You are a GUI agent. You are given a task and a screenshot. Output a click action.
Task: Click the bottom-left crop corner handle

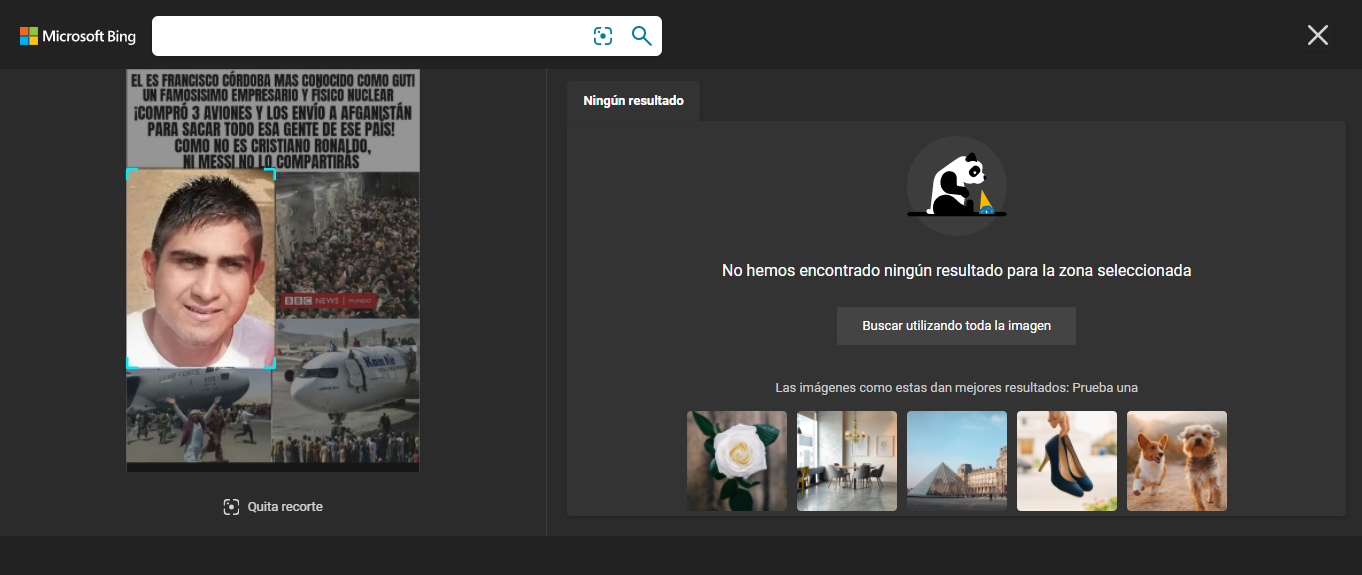[130, 365]
